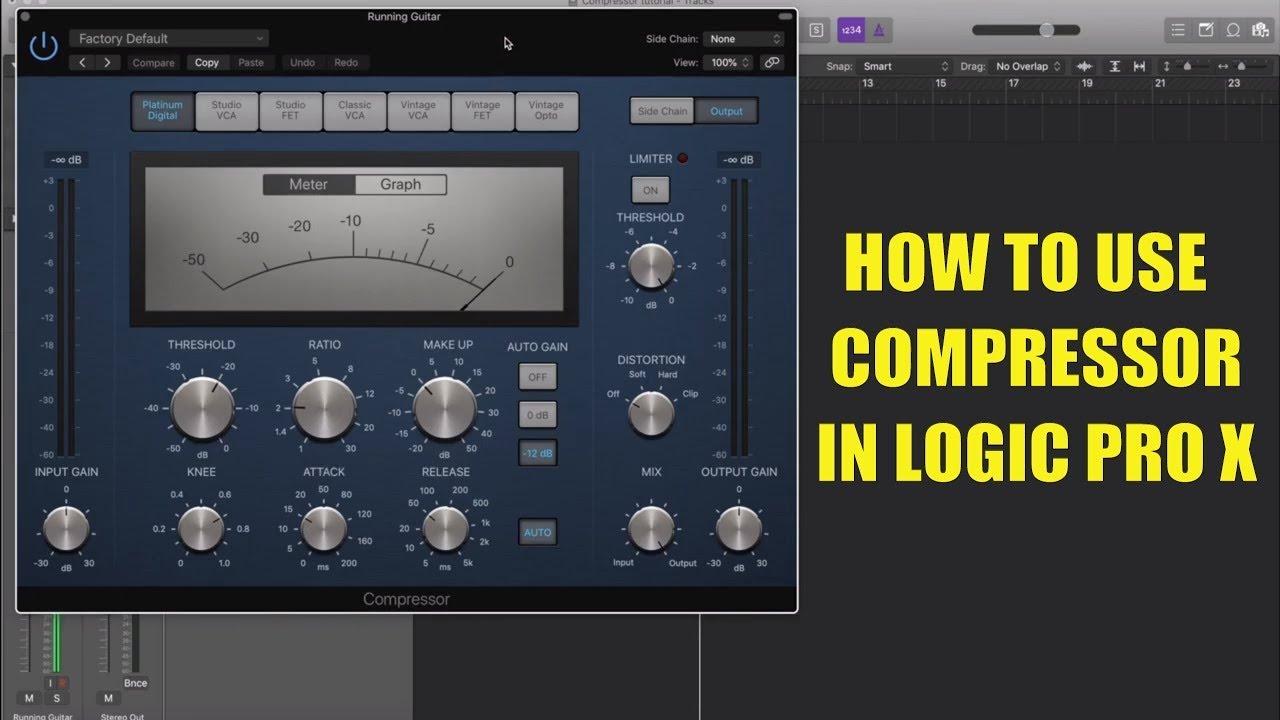This screenshot has width=1280, height=720.
Task: Switch to the Output panel
Action: click(x=727, y=111)
